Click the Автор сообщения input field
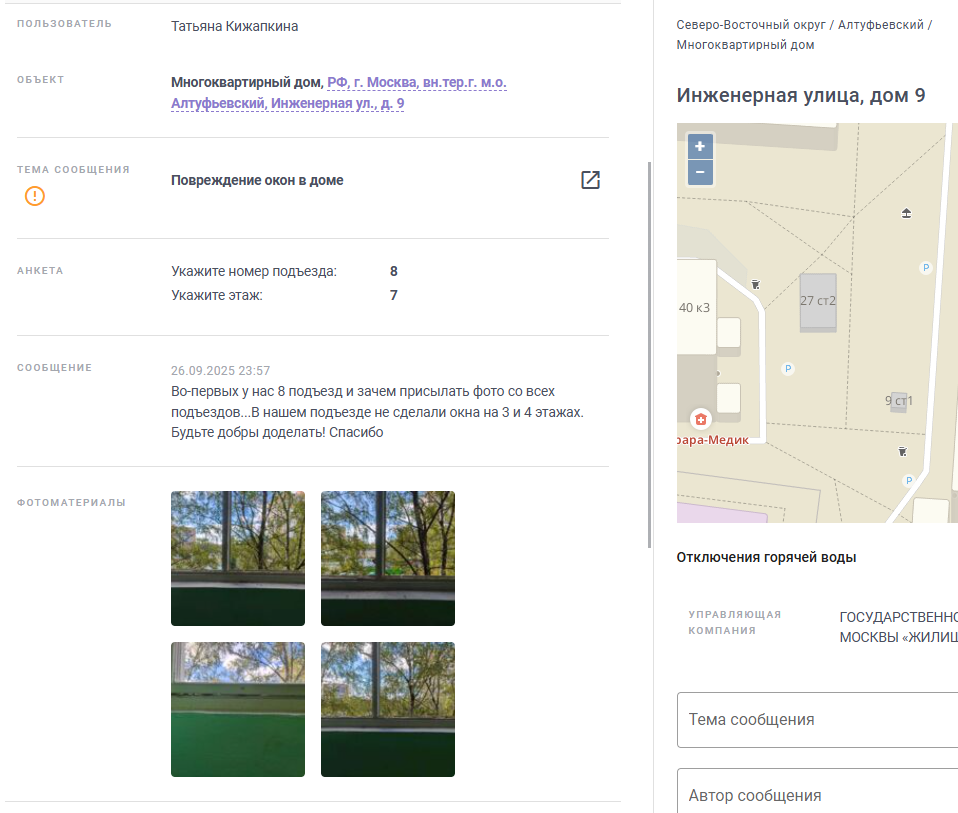This screenshot has height=813, width=958. click(817, 792)
